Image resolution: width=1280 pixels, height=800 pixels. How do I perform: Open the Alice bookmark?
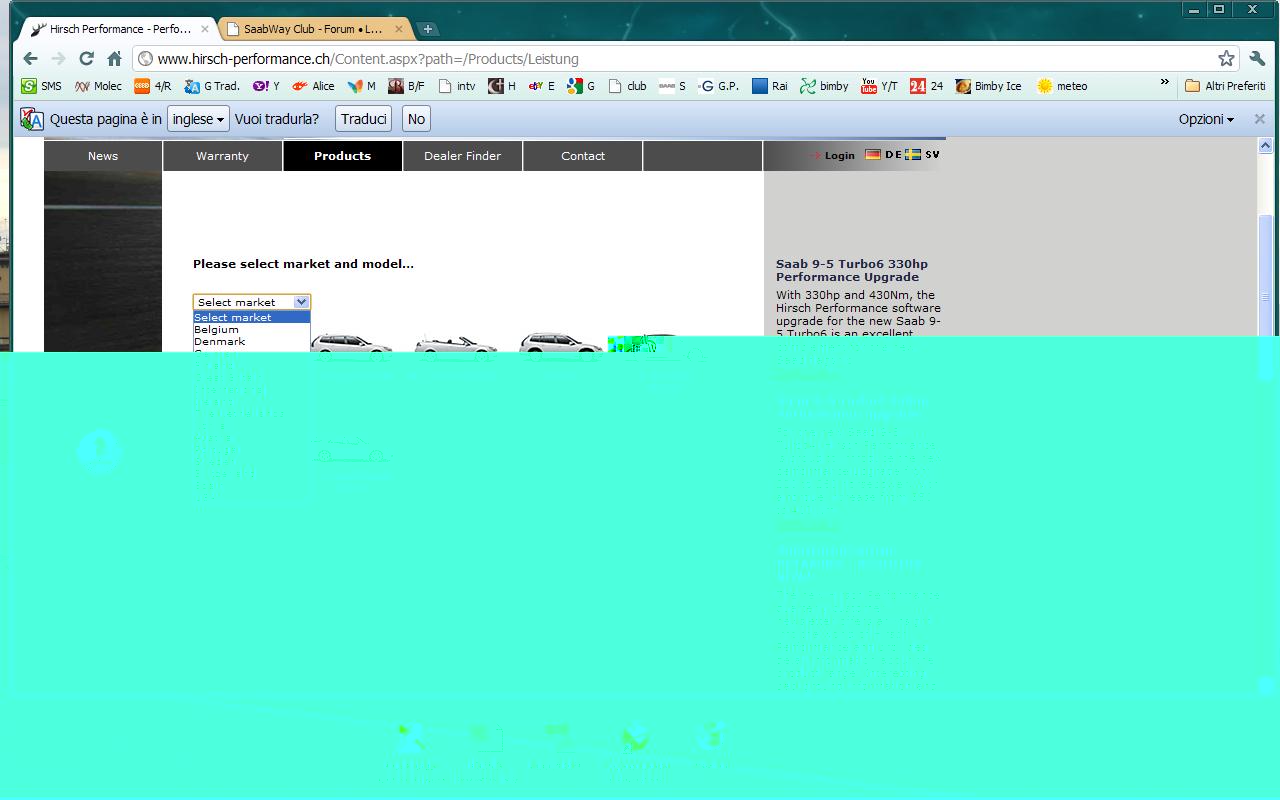pos(313,86)
